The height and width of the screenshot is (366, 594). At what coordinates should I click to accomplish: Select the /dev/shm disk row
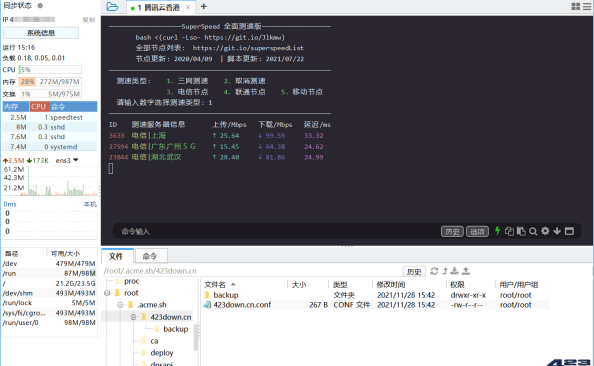(x=49, y=293)
